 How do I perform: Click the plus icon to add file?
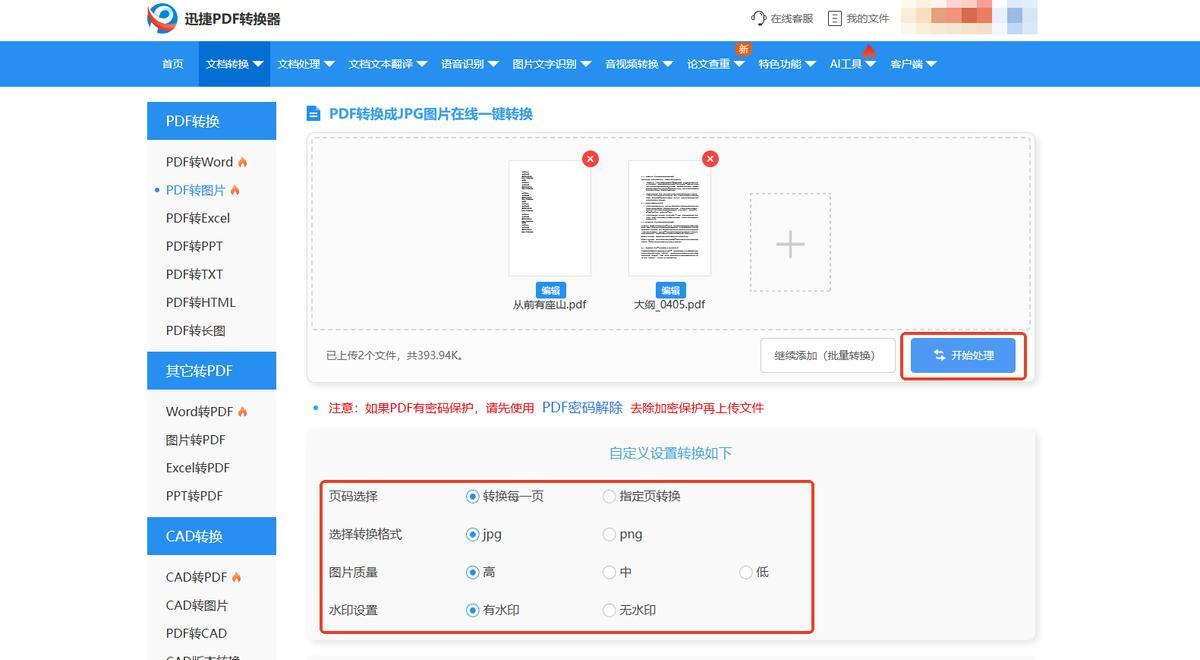coord(790,243)
